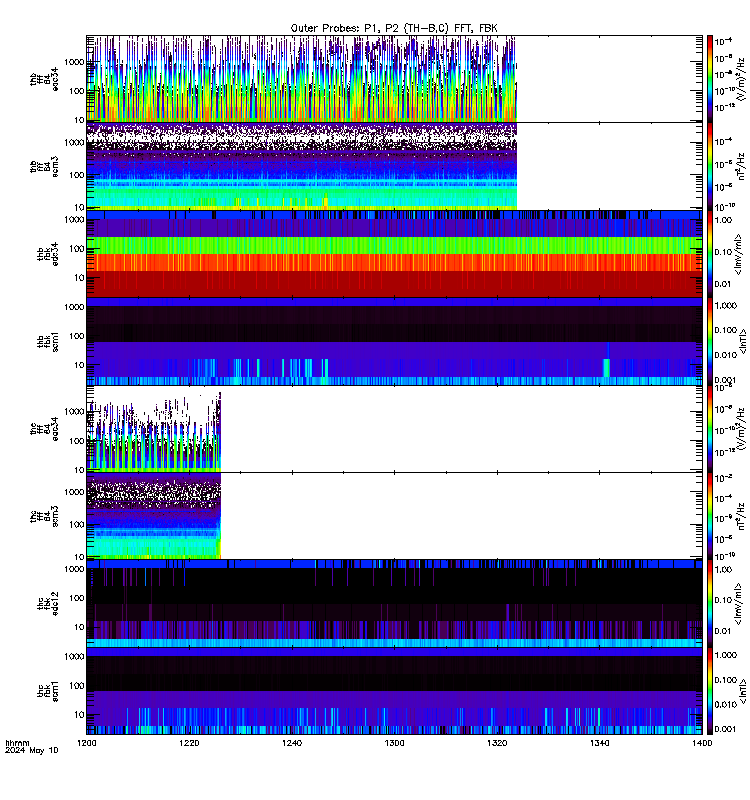750x800 pixels.
Task: Click the plot title 'Outer Probes: P1, P2 (TH-B,C) FFT, FBK'
Action: coord(394,28)
